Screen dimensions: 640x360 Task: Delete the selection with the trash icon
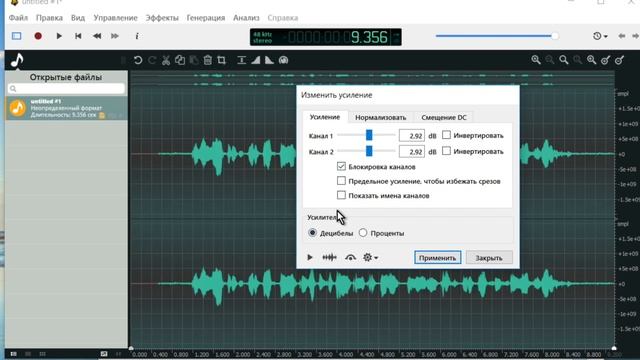[x=207, y=60]
